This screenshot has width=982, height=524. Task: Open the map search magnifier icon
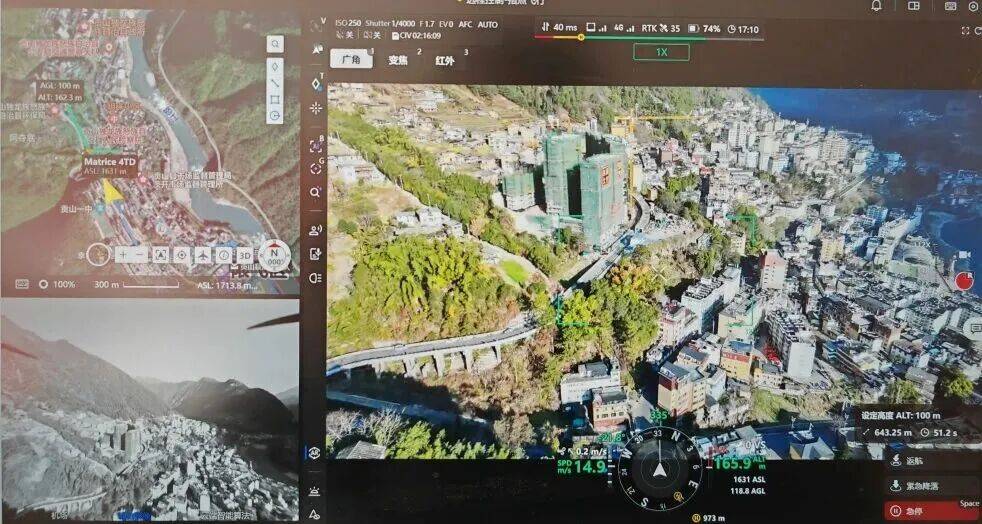point(274,45)
